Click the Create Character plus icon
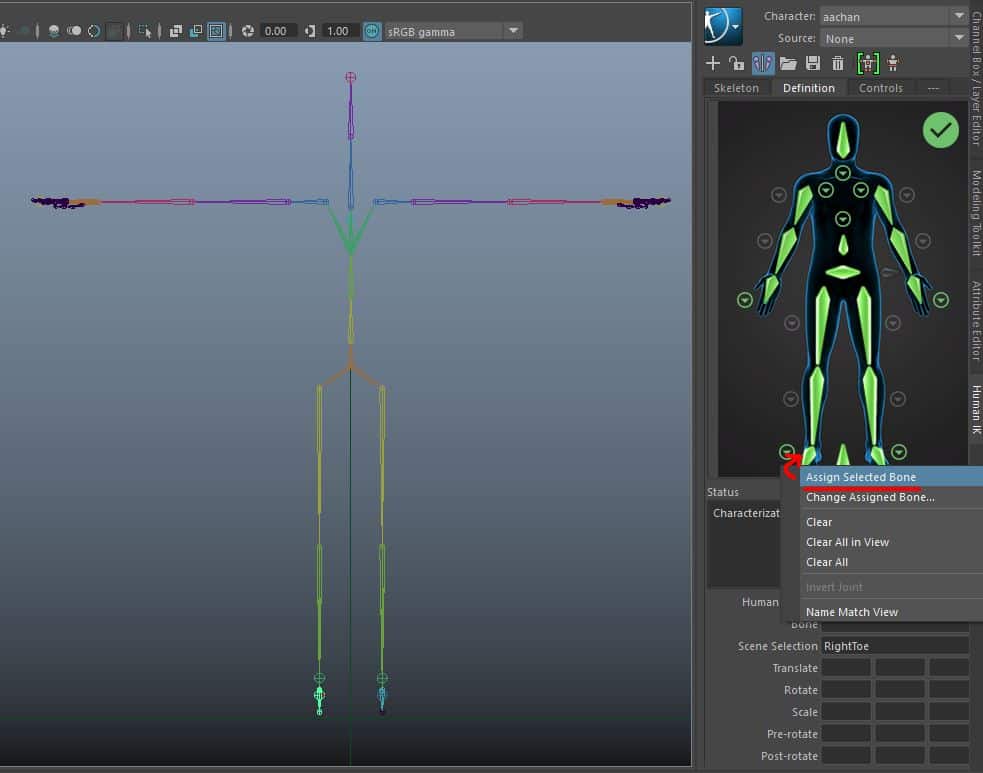The height and width of the screenshot is (773, 983). click(713, 63)
